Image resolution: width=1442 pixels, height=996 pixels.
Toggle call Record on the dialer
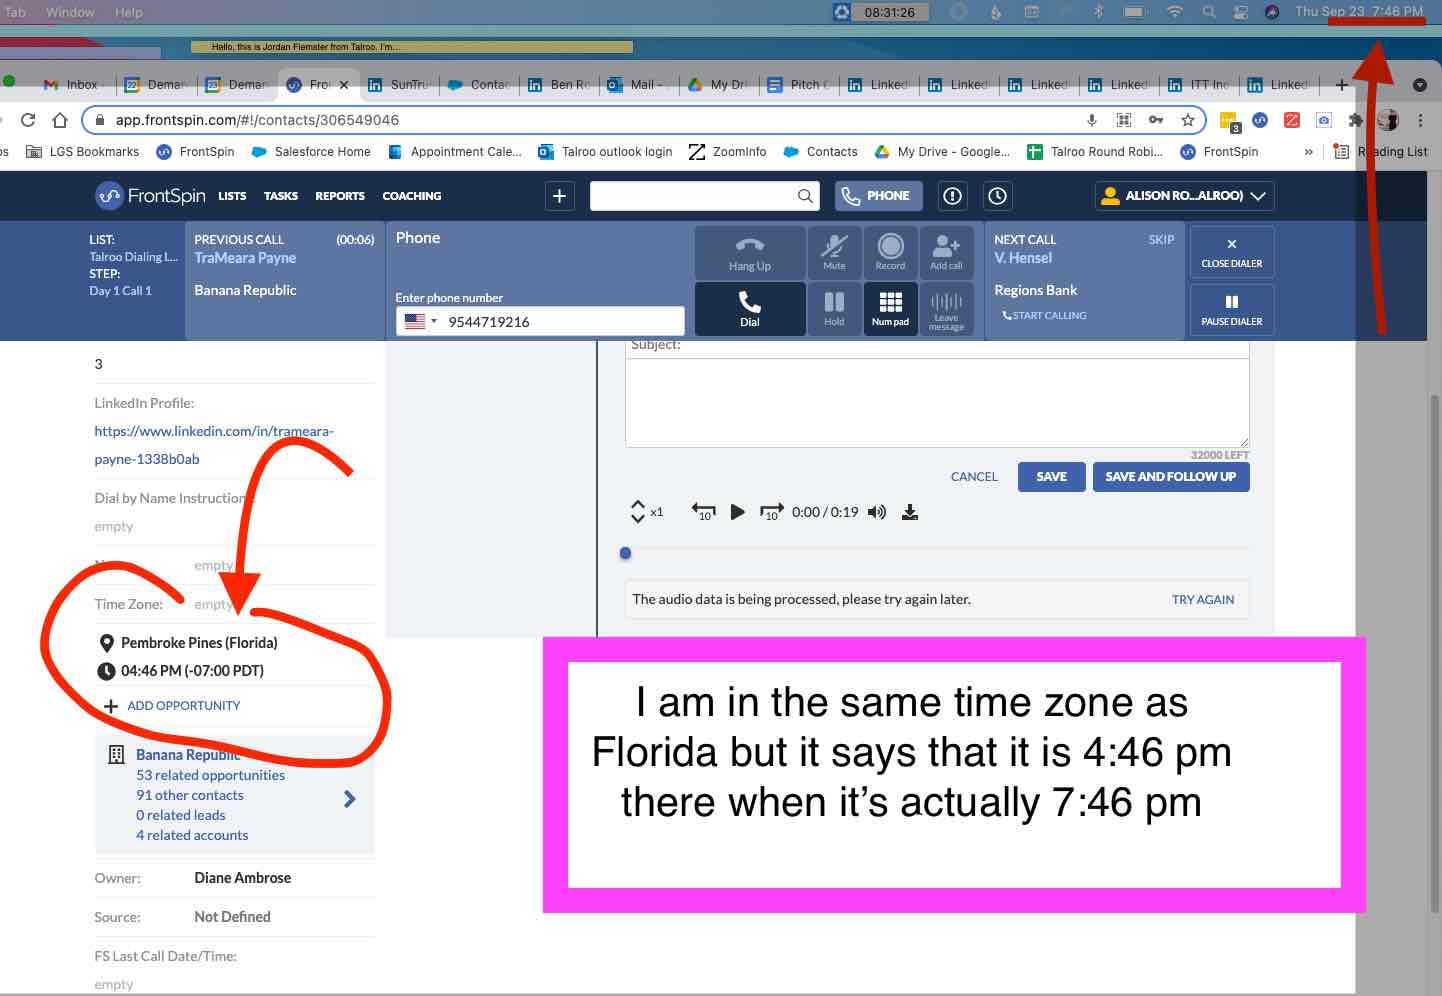tap(890, 252)
